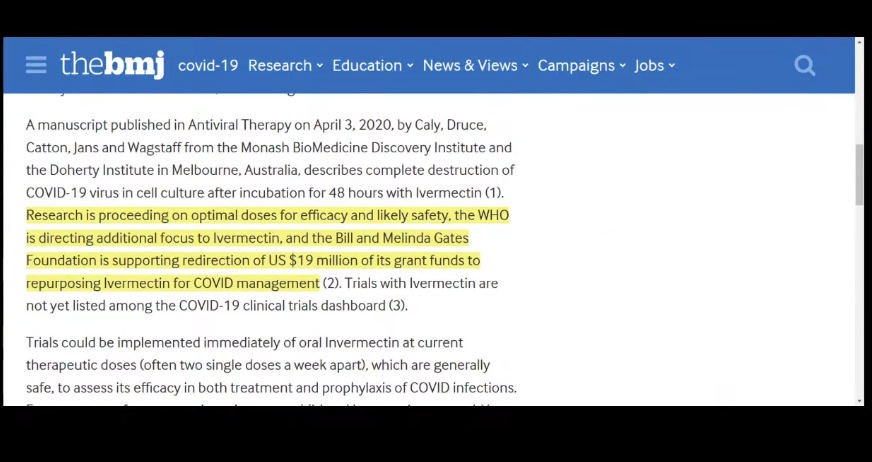Click the line 'Trials could be implemented immediately'
The width and height of the screenshot is (872, 462).
tap(244, 342)
